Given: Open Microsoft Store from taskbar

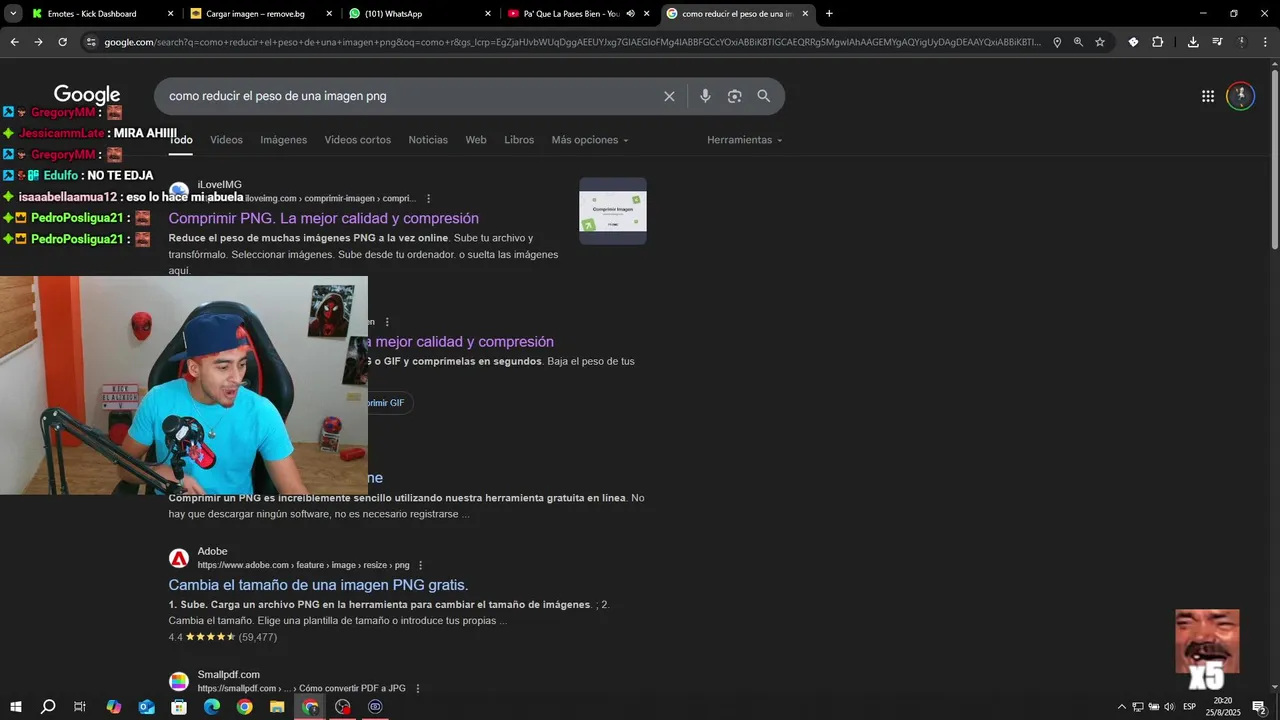Looking at the screenshot, I should [179, 707].
